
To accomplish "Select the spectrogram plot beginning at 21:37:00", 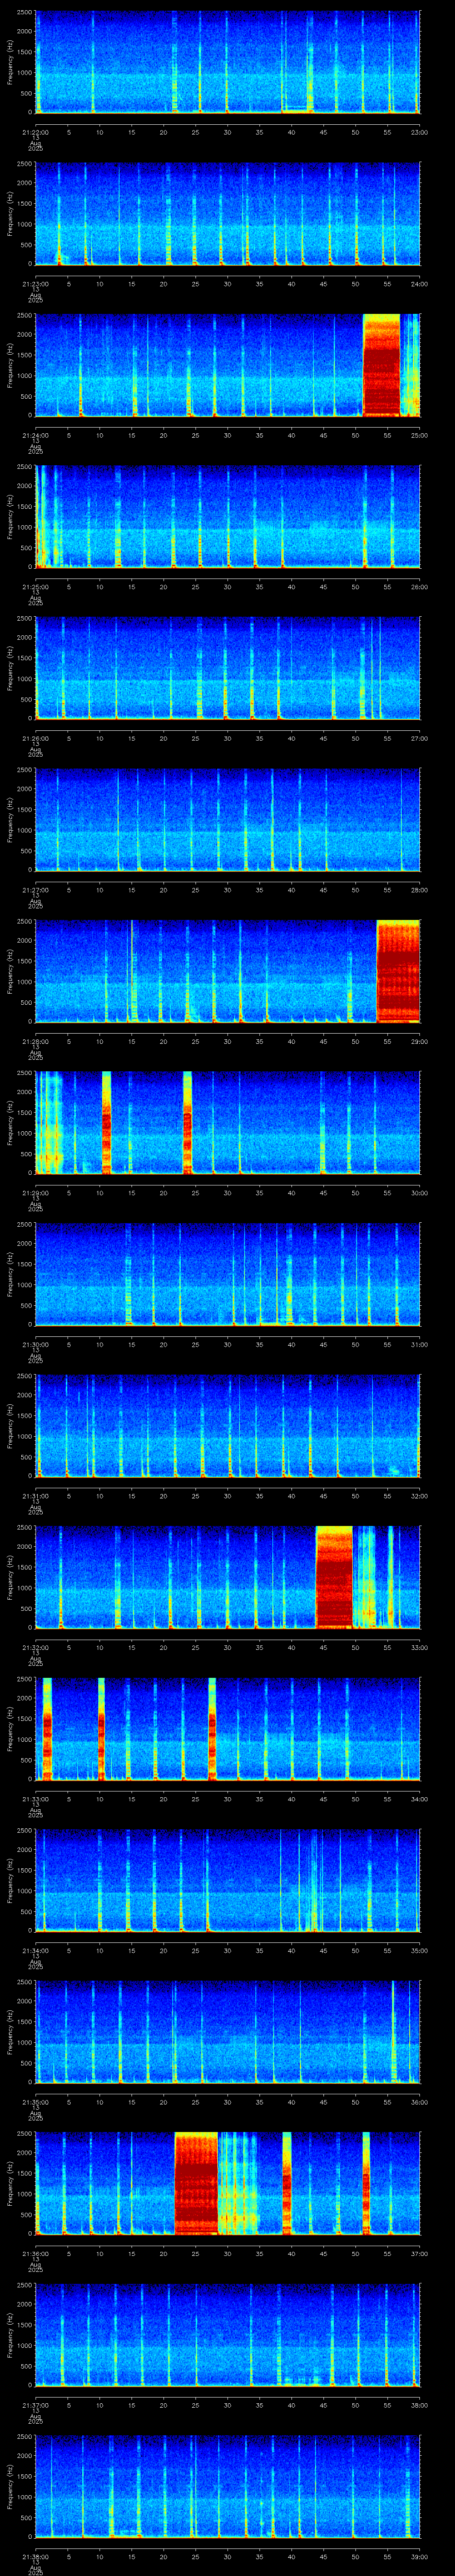I will click(x=227, y=2335).
